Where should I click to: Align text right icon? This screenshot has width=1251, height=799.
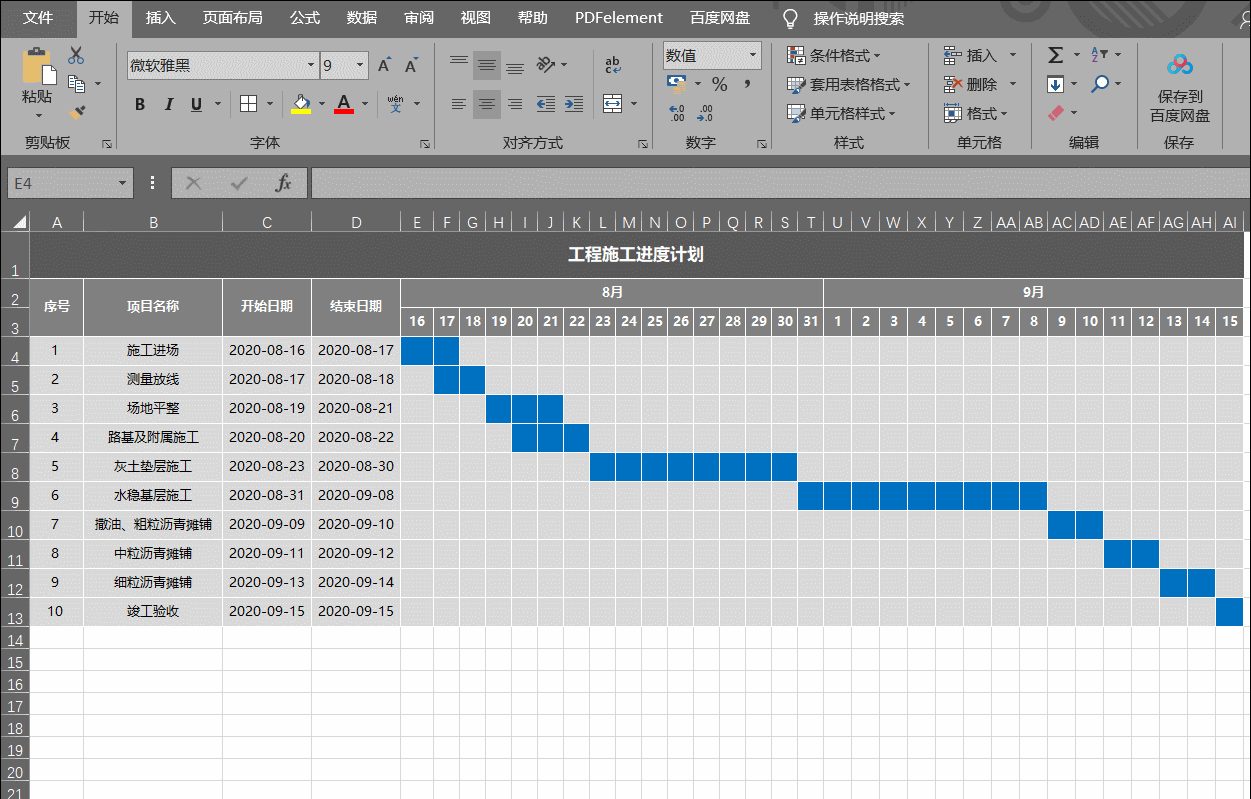pyautogui.click(x=515, y=104)
